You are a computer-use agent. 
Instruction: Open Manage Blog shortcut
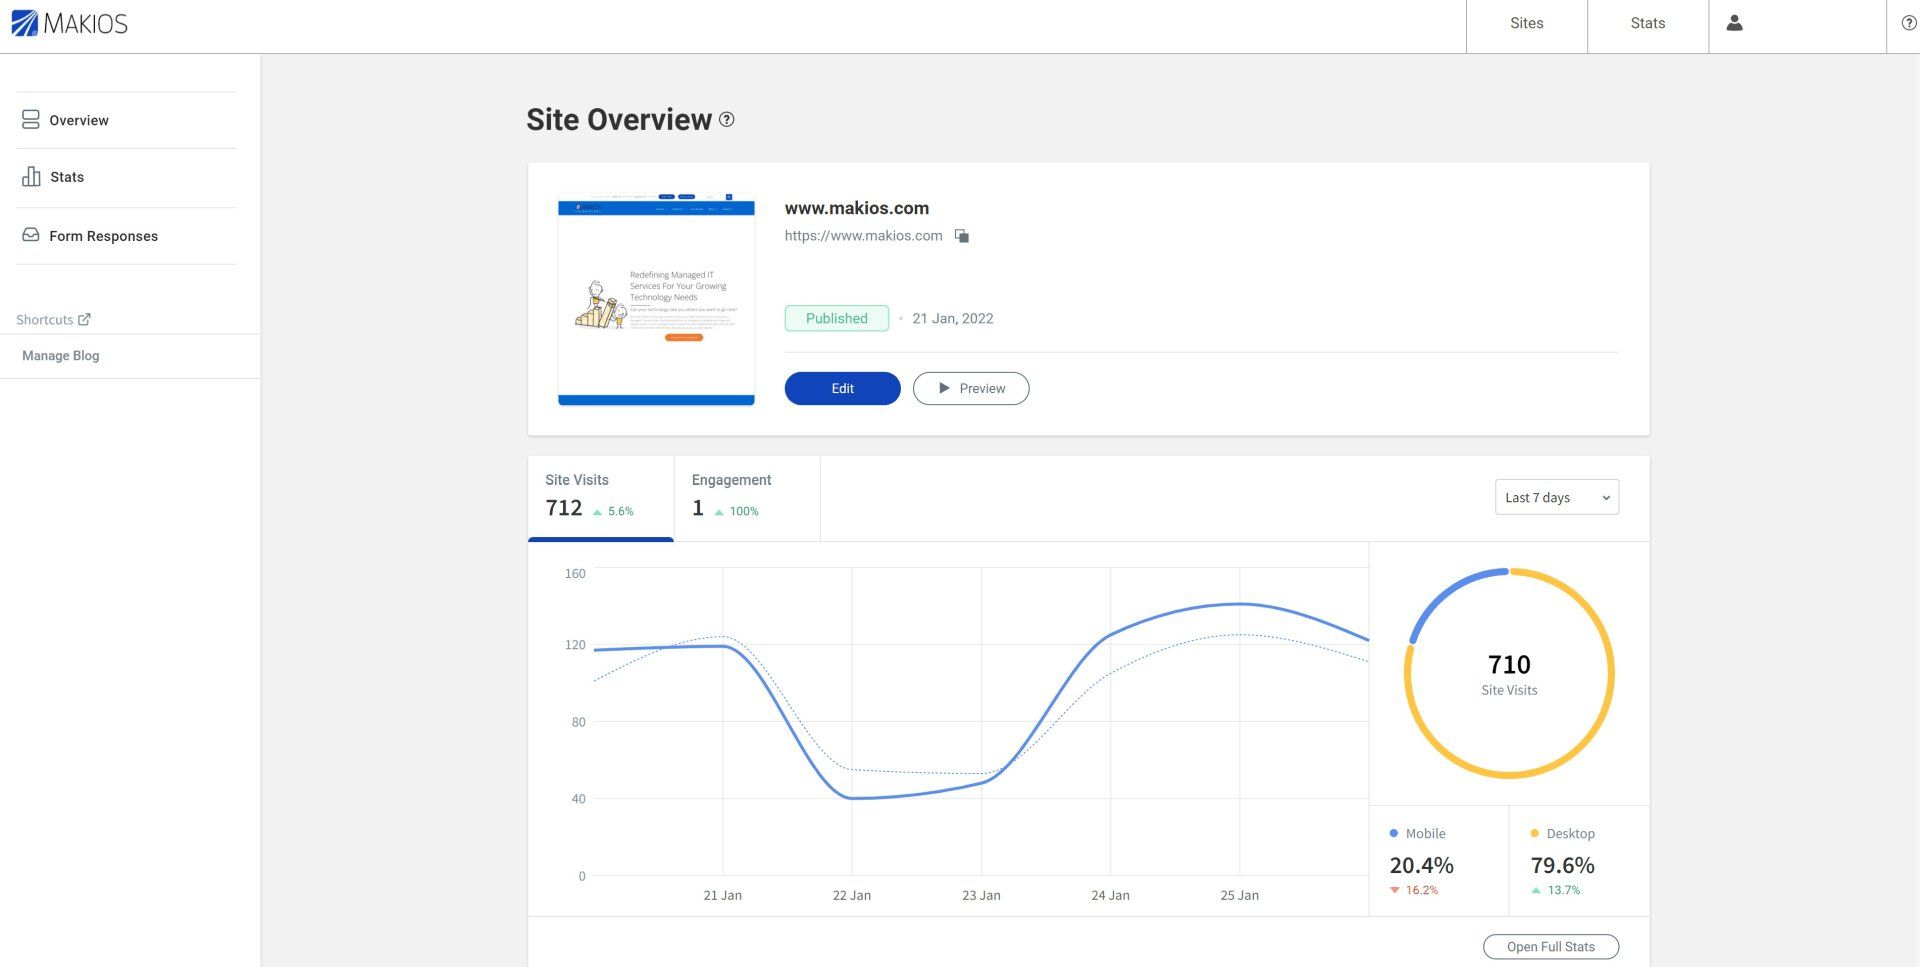pos(61,355)
